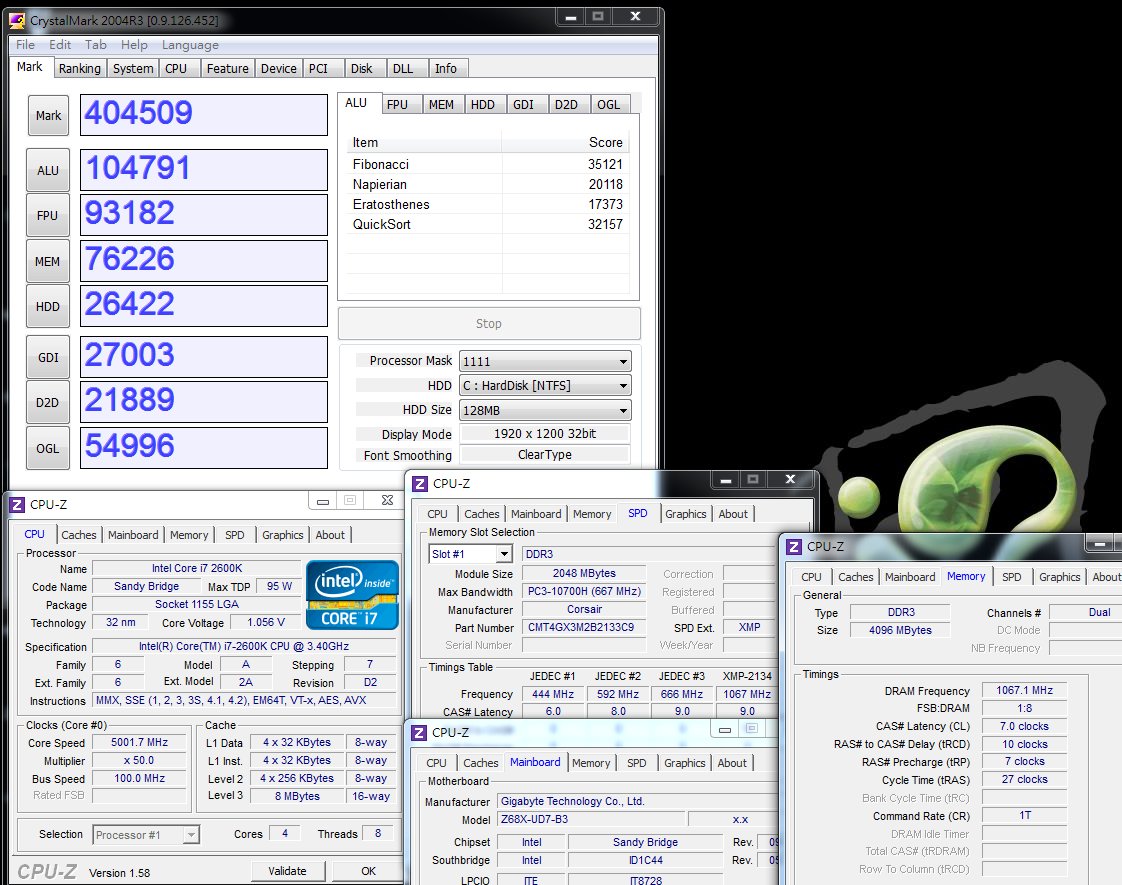Click the OGL benchmark button
1122x885 pixels.
48,449
